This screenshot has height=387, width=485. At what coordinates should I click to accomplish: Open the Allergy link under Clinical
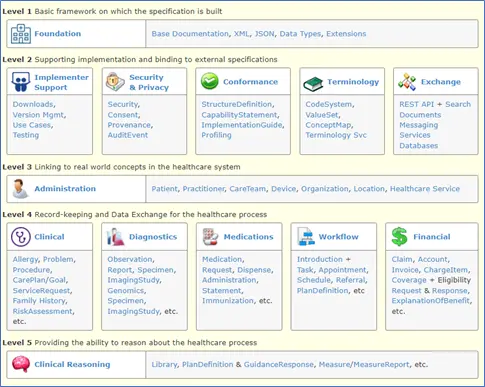click(x=25, y=259)
